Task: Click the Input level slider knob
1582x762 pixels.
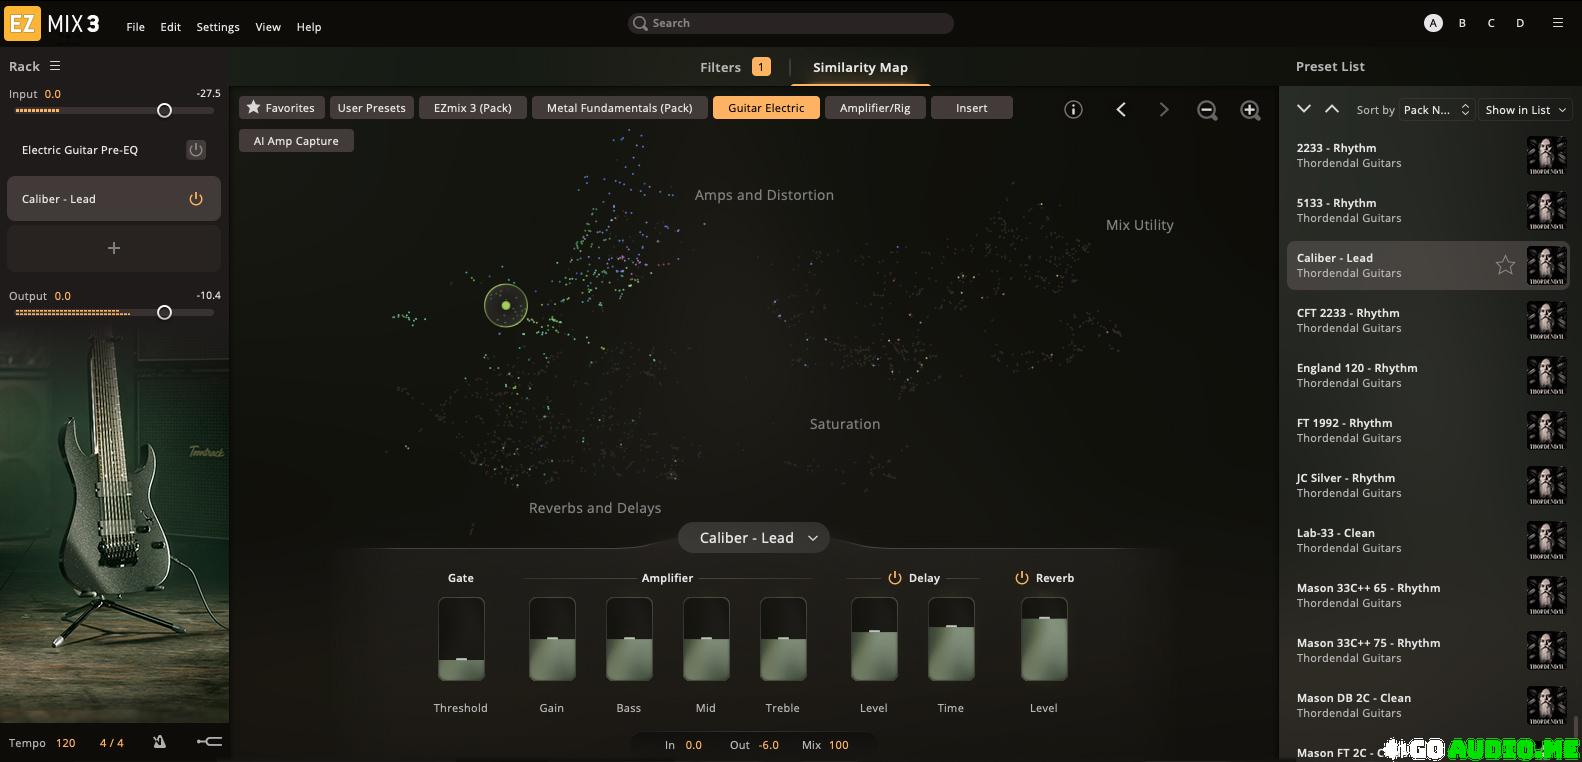Action: tap(165, 111)
